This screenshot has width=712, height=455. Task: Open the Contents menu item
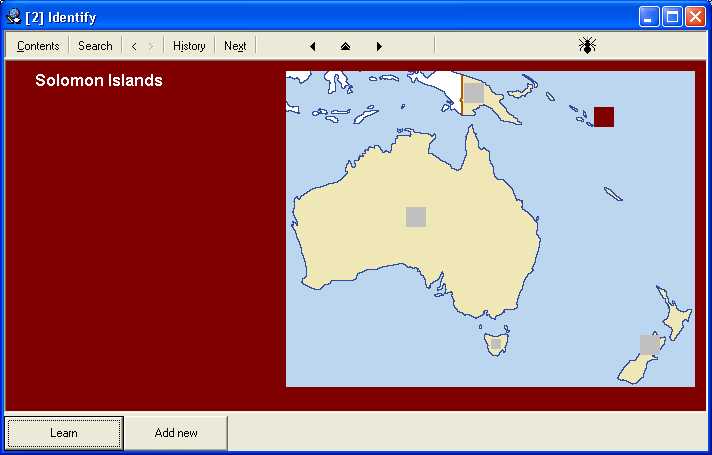(38, 46)
